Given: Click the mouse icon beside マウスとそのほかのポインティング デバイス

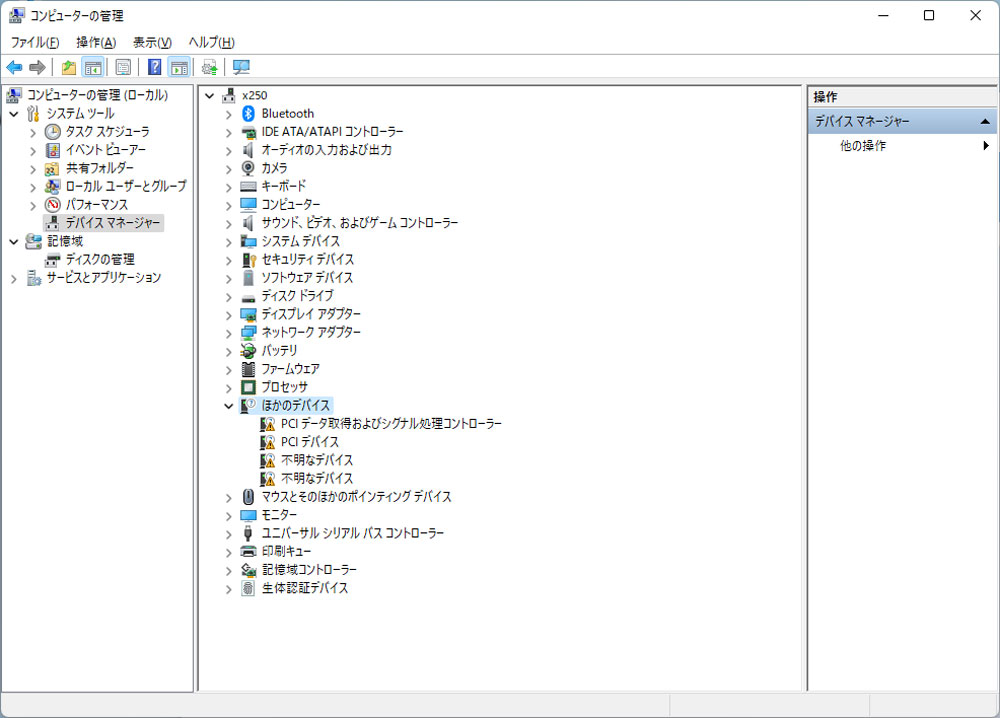Looking at the screenshot, I should (x=248, y=497).
